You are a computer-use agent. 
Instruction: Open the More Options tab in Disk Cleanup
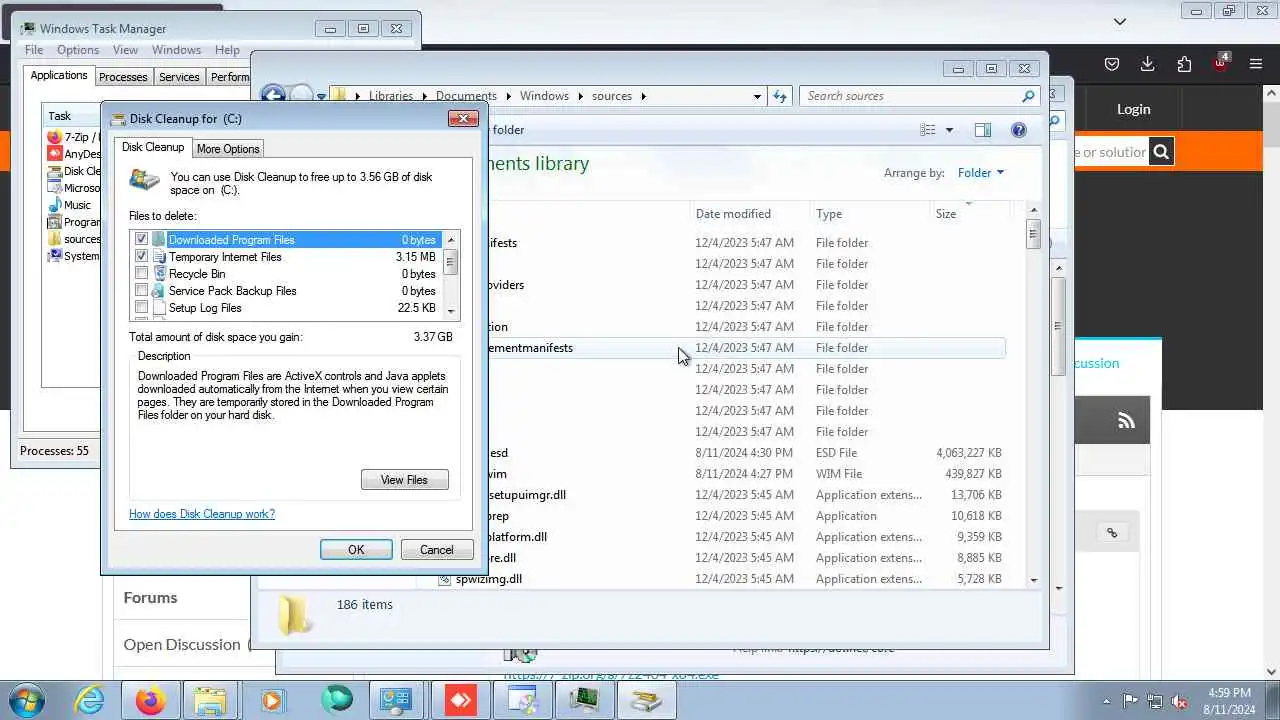point(228,149)
